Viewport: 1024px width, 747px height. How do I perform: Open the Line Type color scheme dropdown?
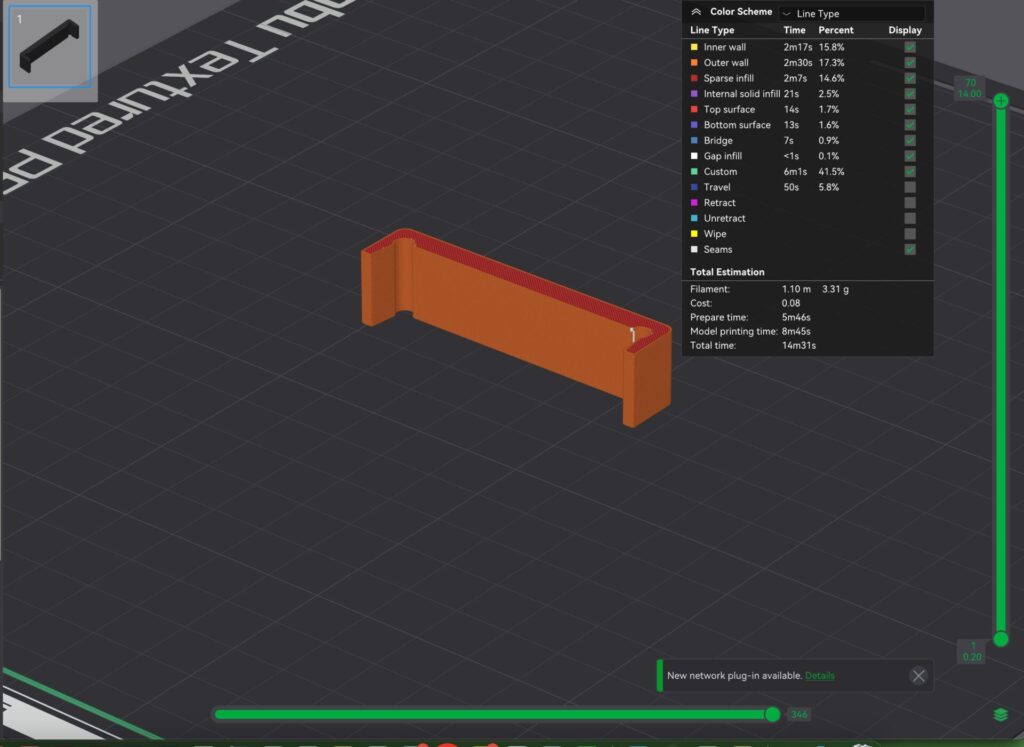(x=850, y=14)
